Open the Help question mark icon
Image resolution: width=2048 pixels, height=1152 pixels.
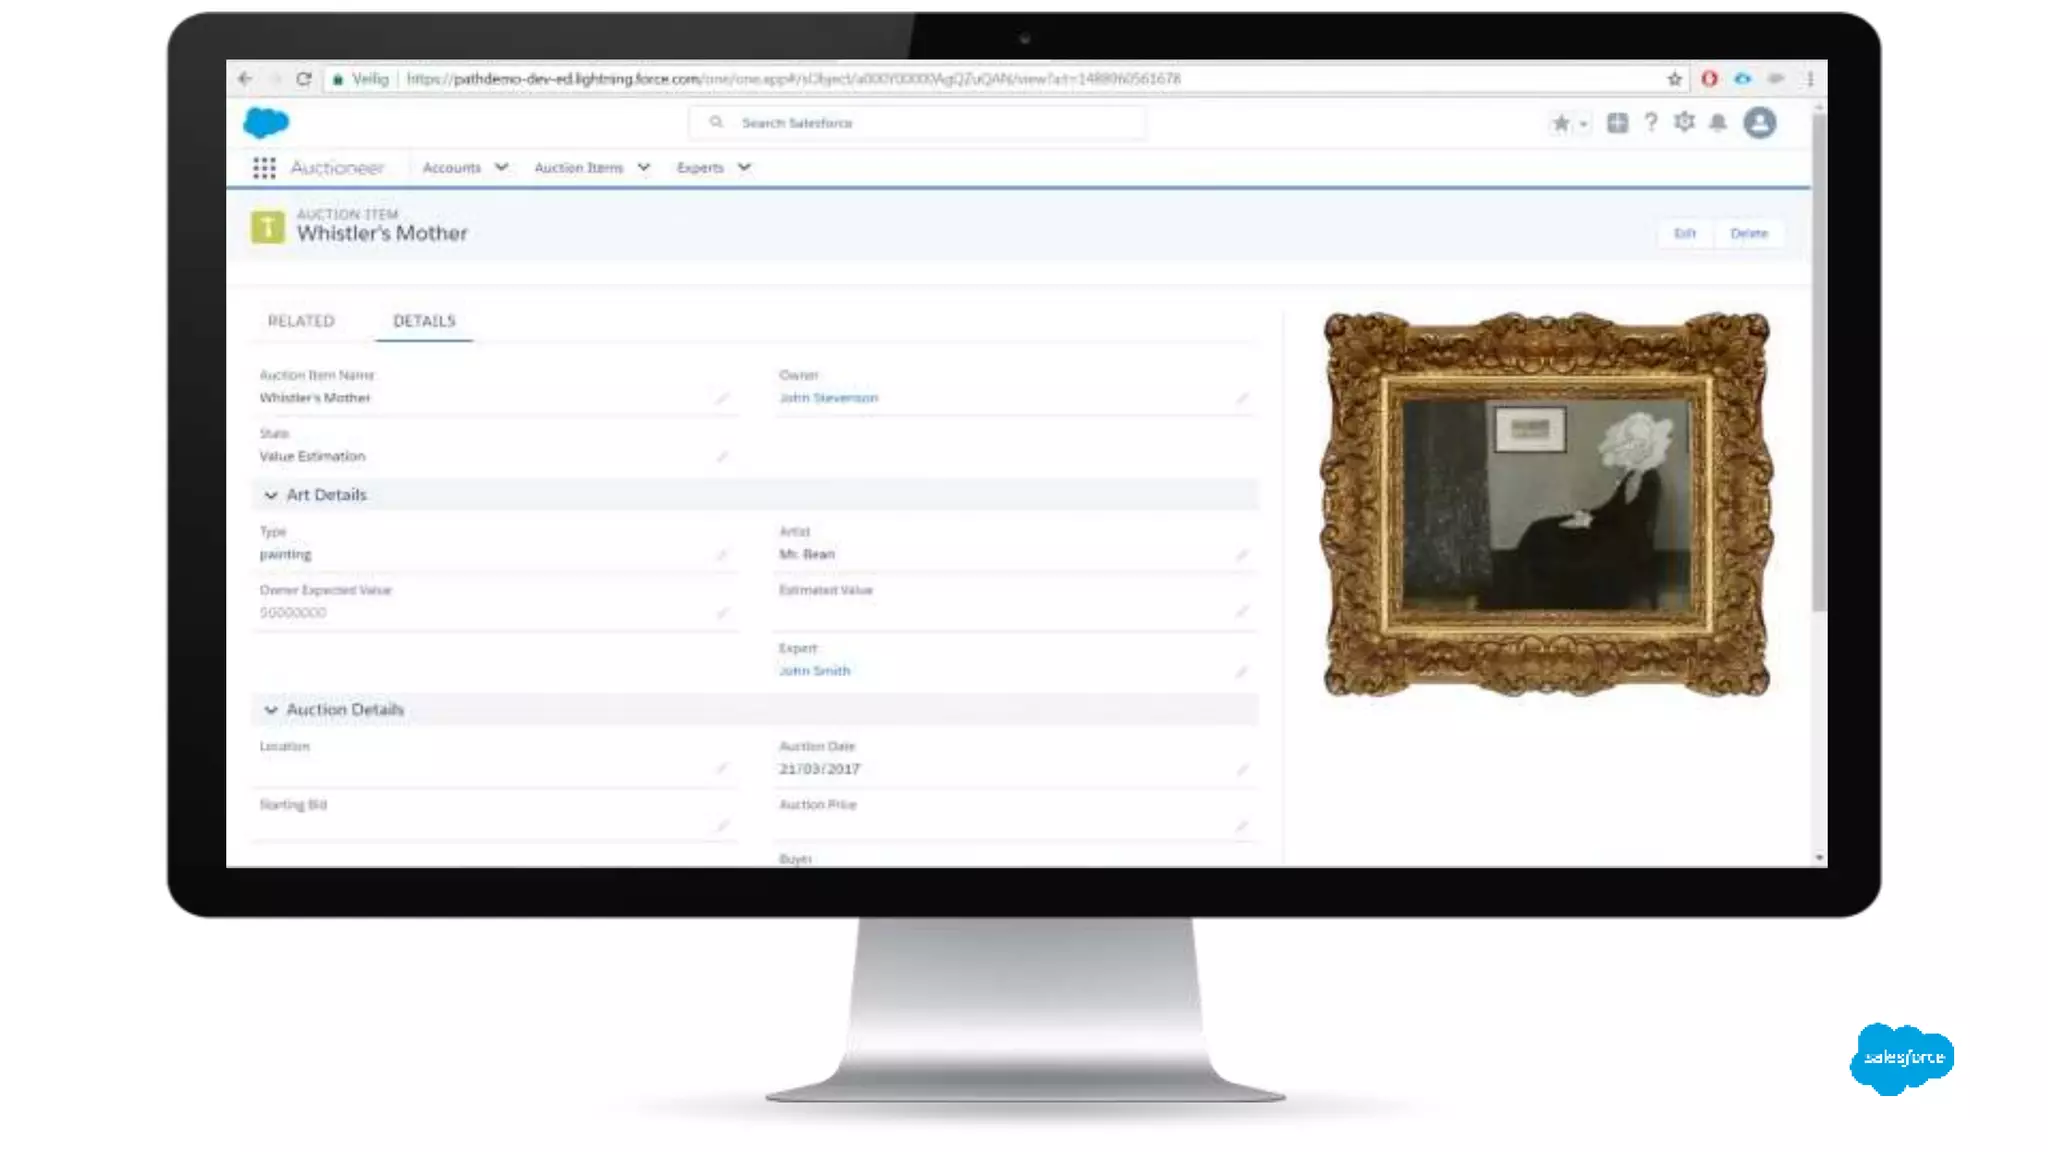click(x=1651, y=122)
